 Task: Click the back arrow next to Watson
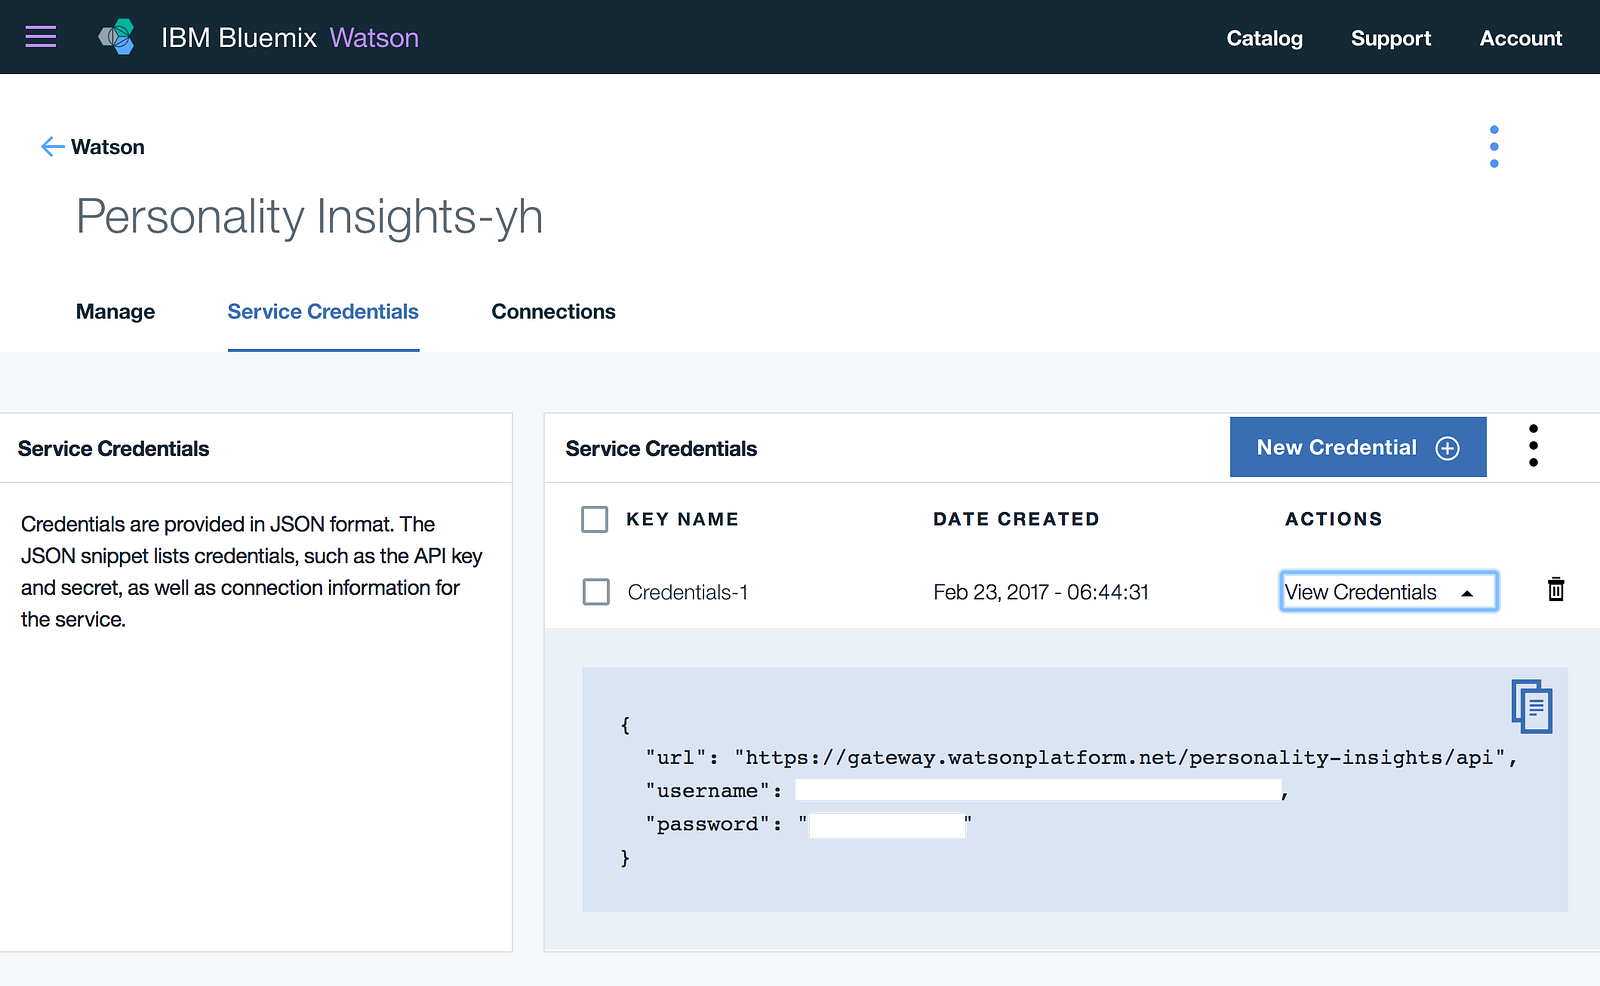pyautogui.click(x=52, y=147)
